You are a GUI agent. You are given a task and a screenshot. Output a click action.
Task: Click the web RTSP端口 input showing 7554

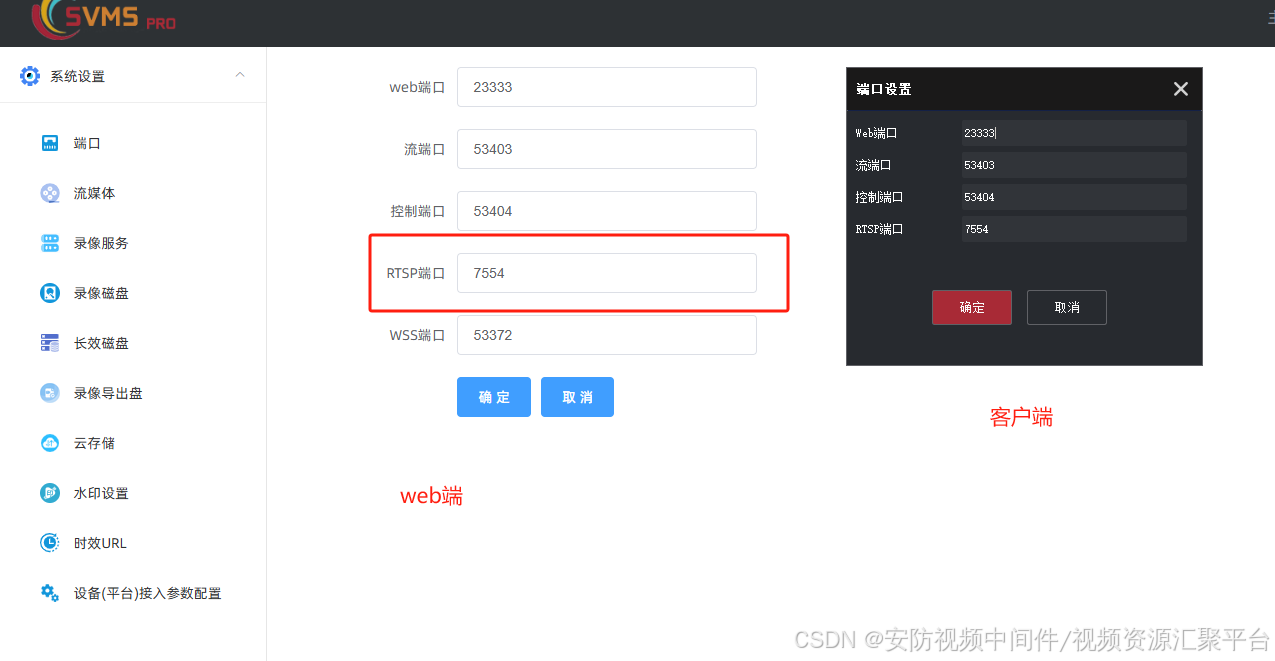click(x=607, y=273)
